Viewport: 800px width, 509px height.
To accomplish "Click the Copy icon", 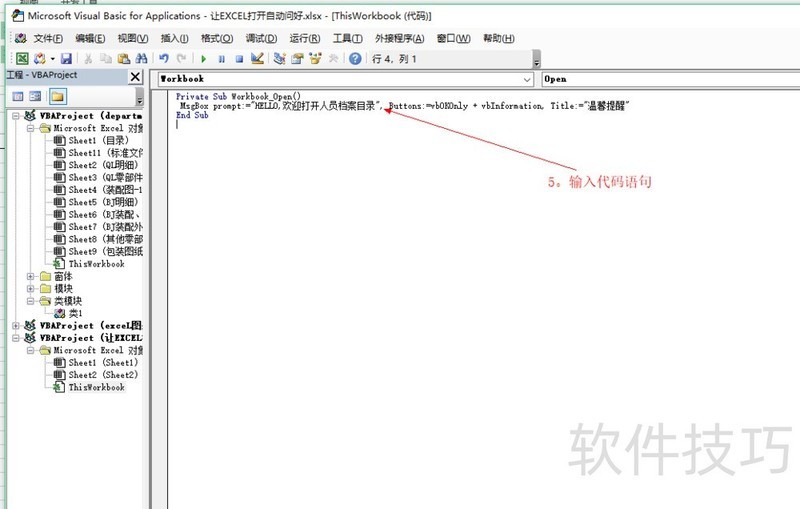I will [x=106, y=59].
